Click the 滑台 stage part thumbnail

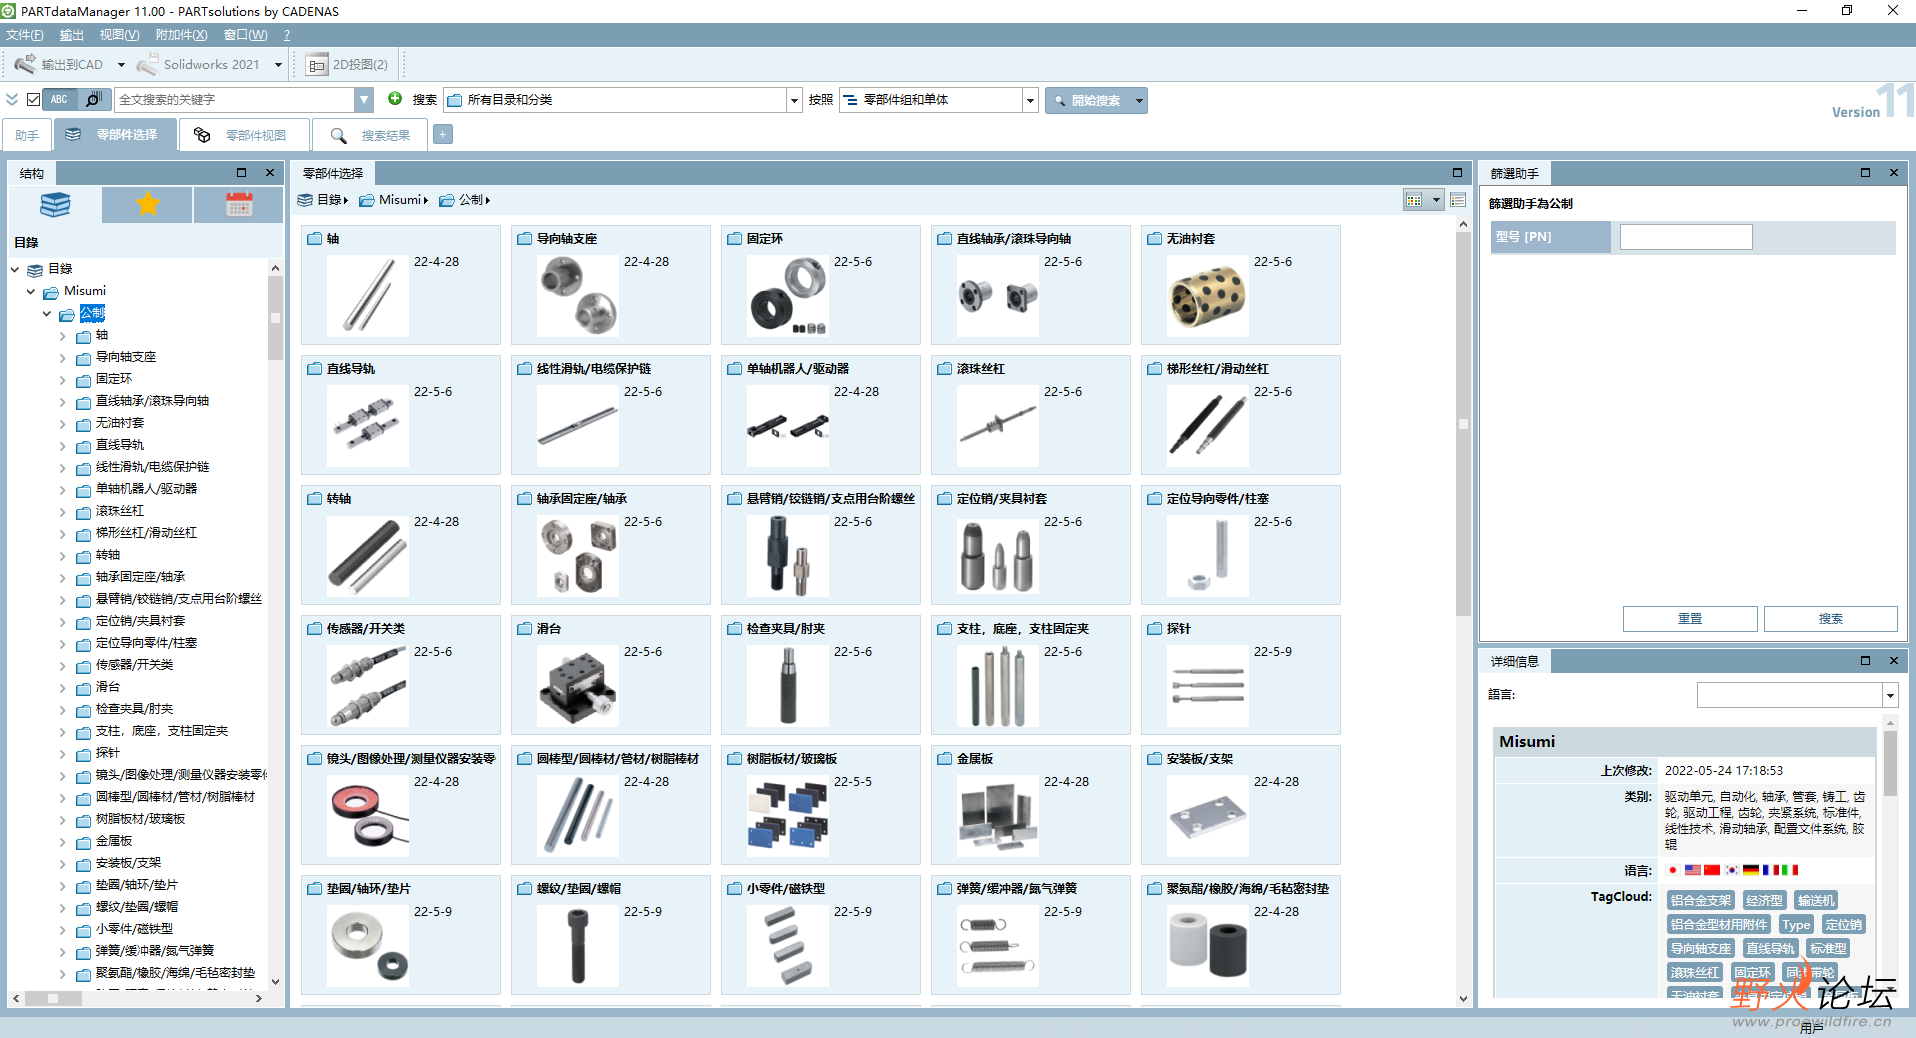(578, 686)
